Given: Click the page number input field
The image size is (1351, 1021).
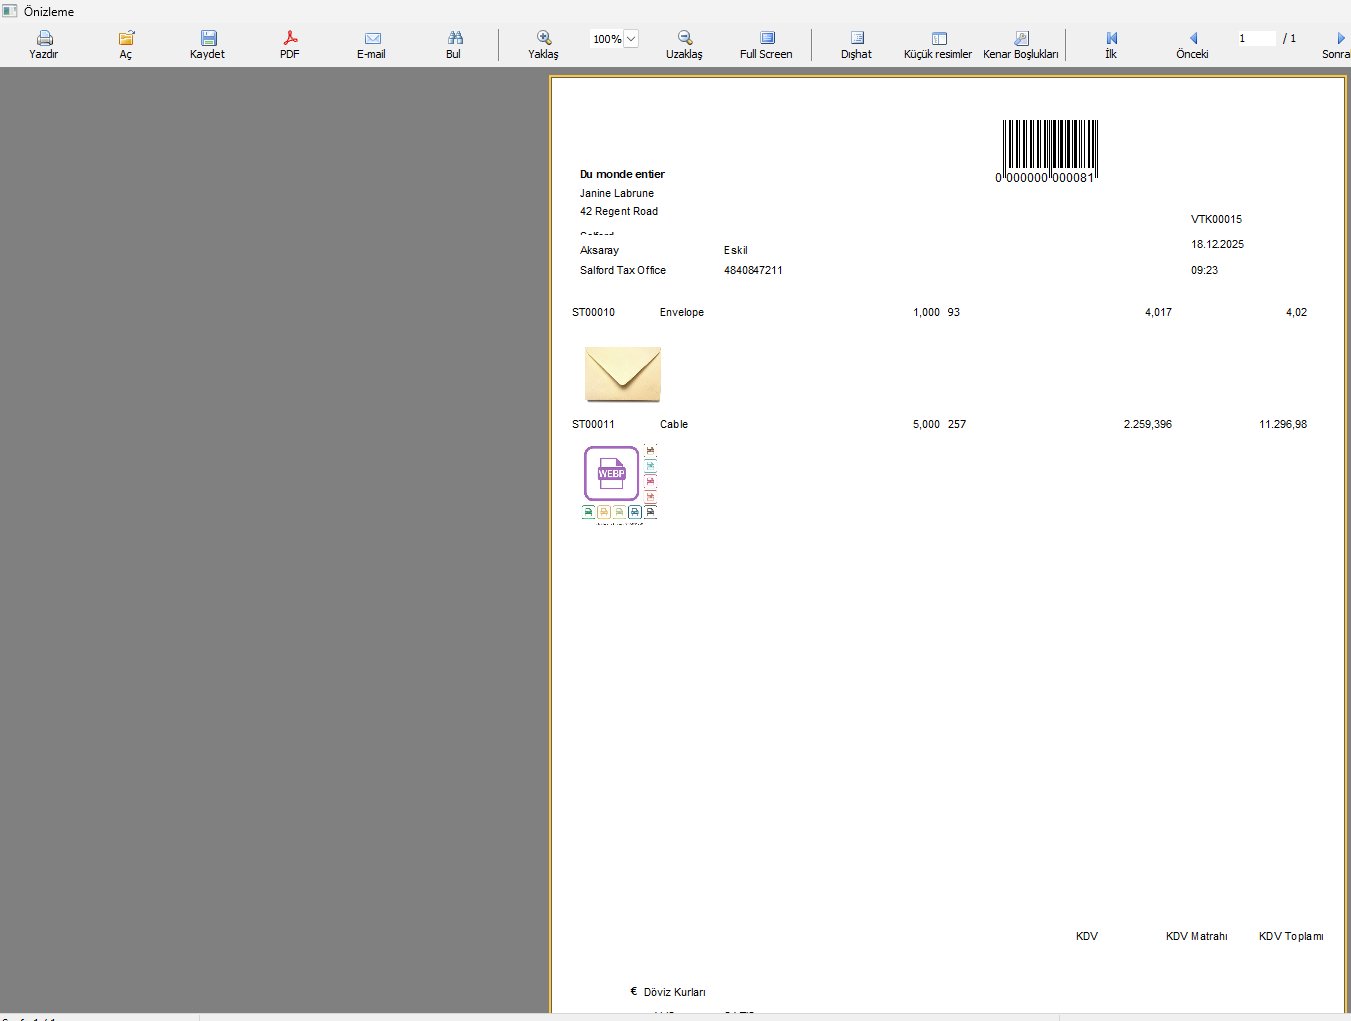Looking at the screenshot, I should 1255,38.
